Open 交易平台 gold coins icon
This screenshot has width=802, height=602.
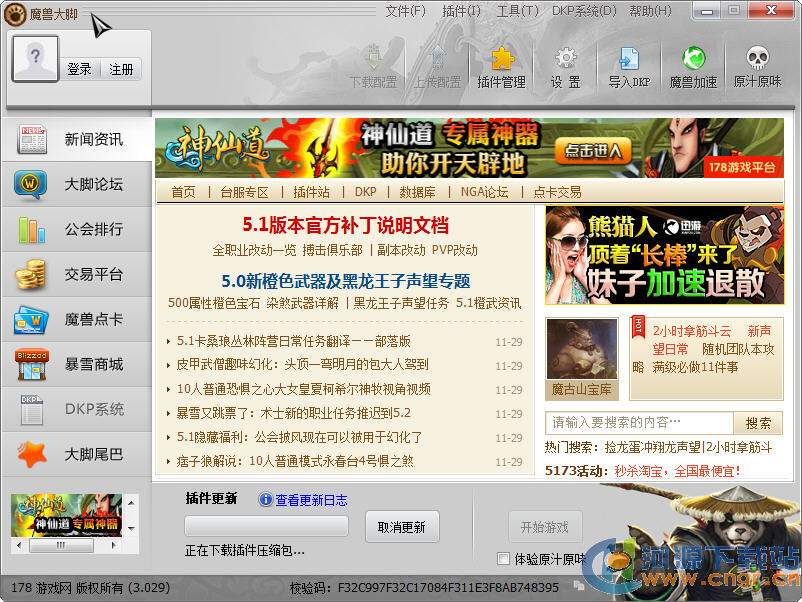[x=31, y=274]
